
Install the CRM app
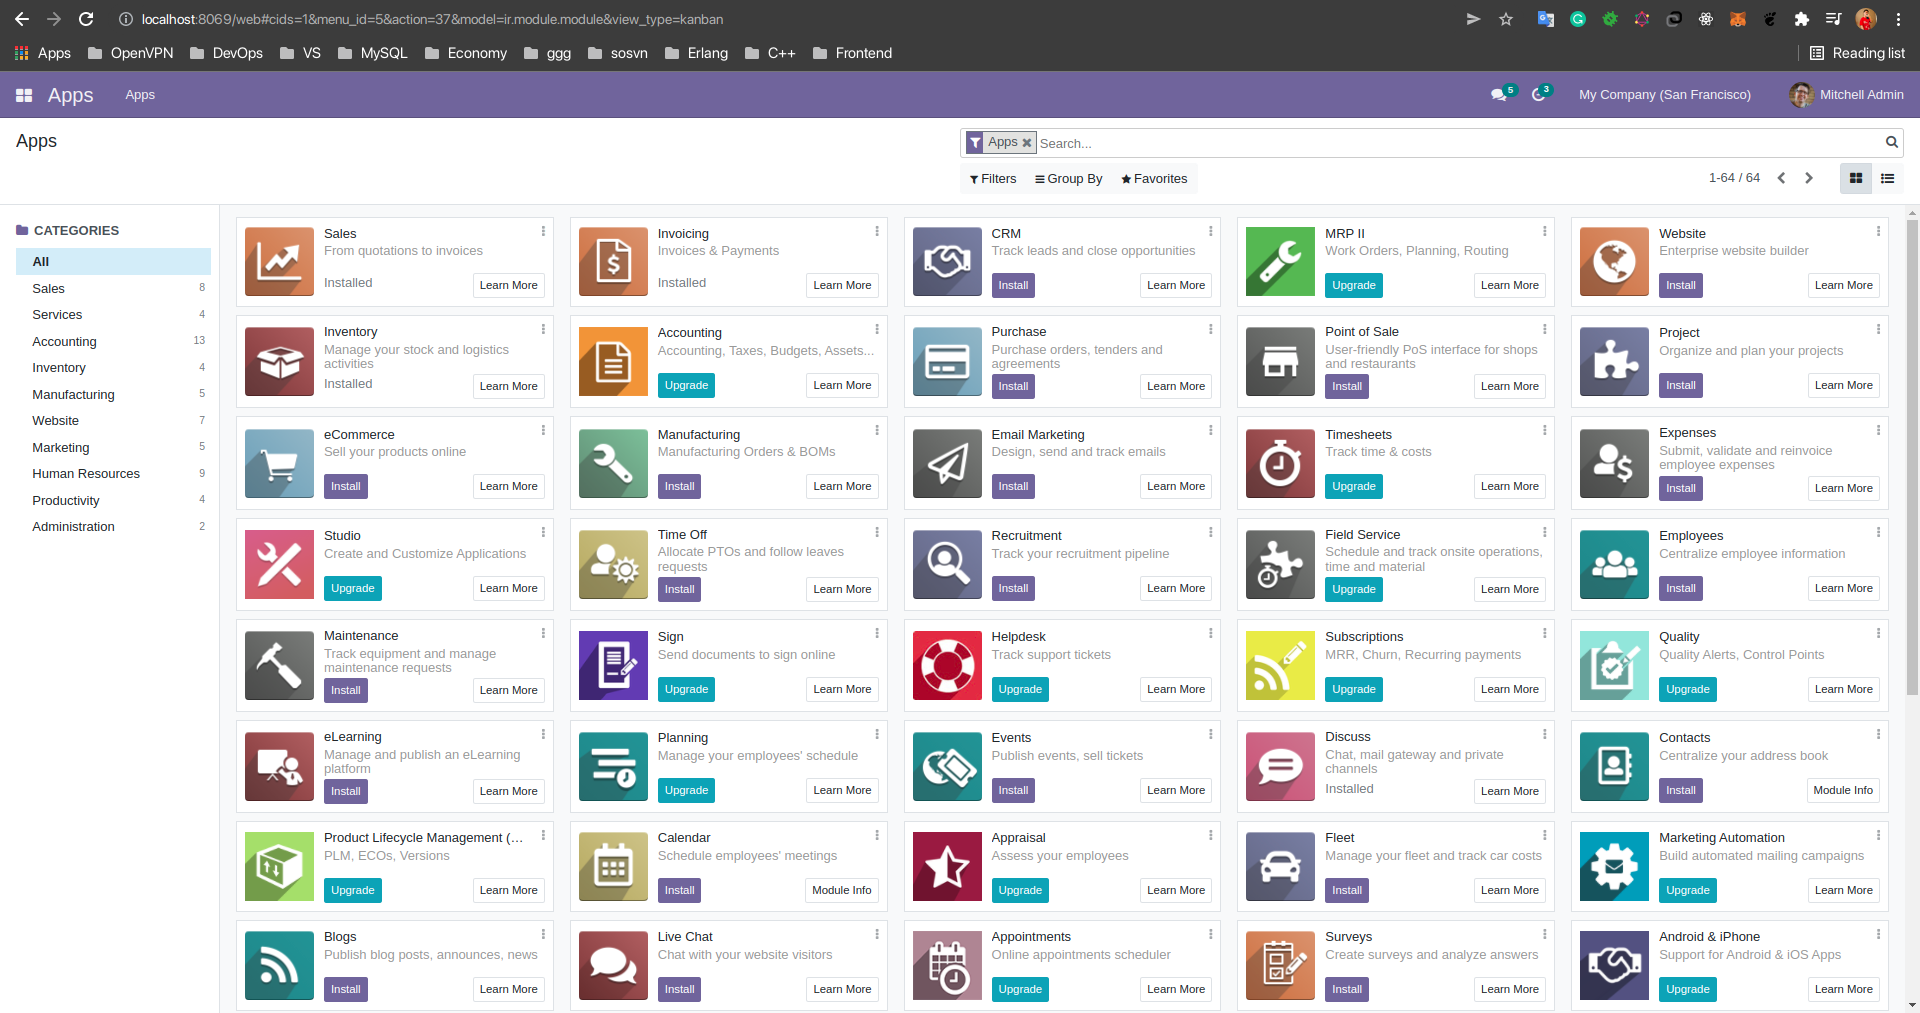pyautogui.click(x=1013, y=285)
